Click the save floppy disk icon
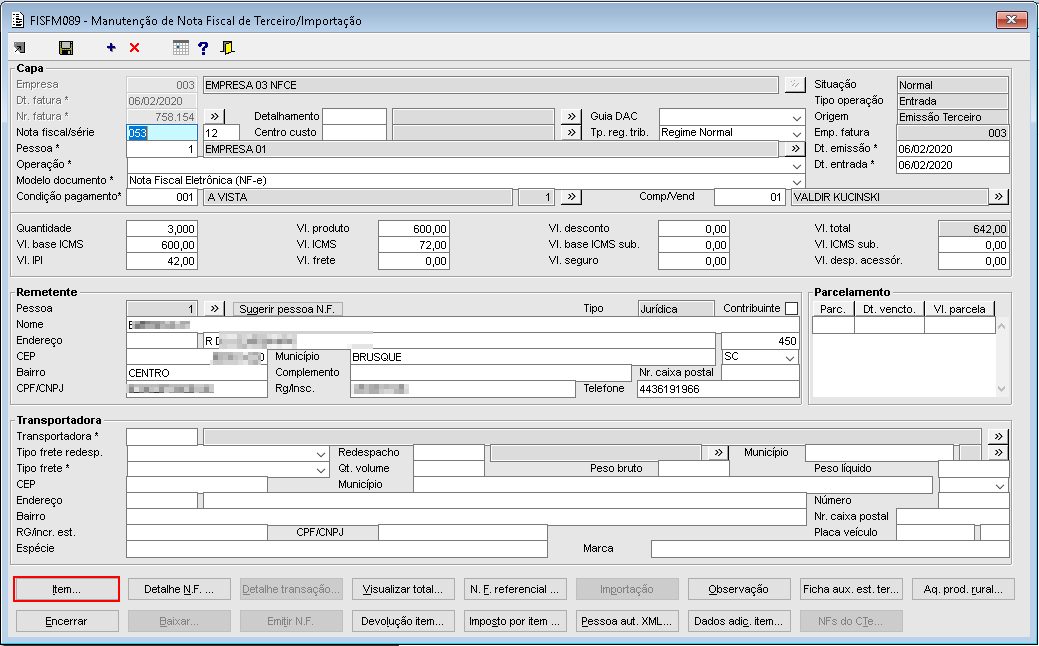 pyautogui.click(x=66, y=48)
